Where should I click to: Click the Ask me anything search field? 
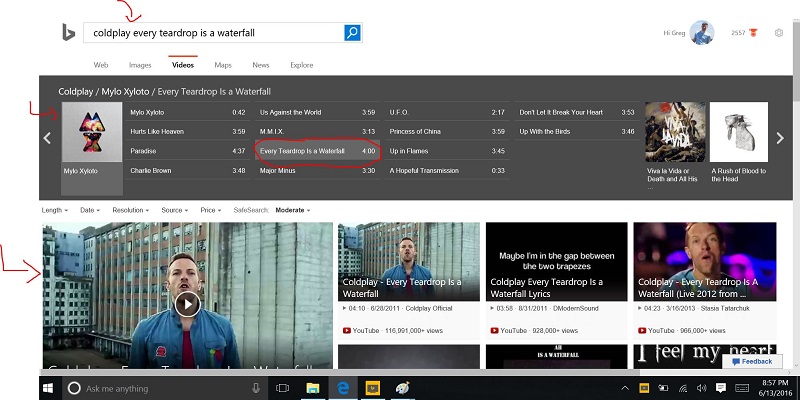click(166, 388)
